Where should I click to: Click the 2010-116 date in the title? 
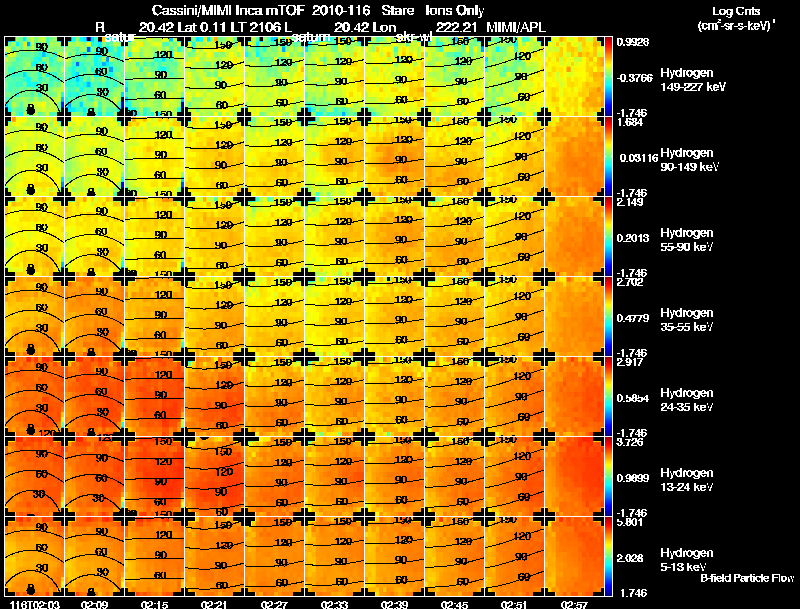click(341, 10)
